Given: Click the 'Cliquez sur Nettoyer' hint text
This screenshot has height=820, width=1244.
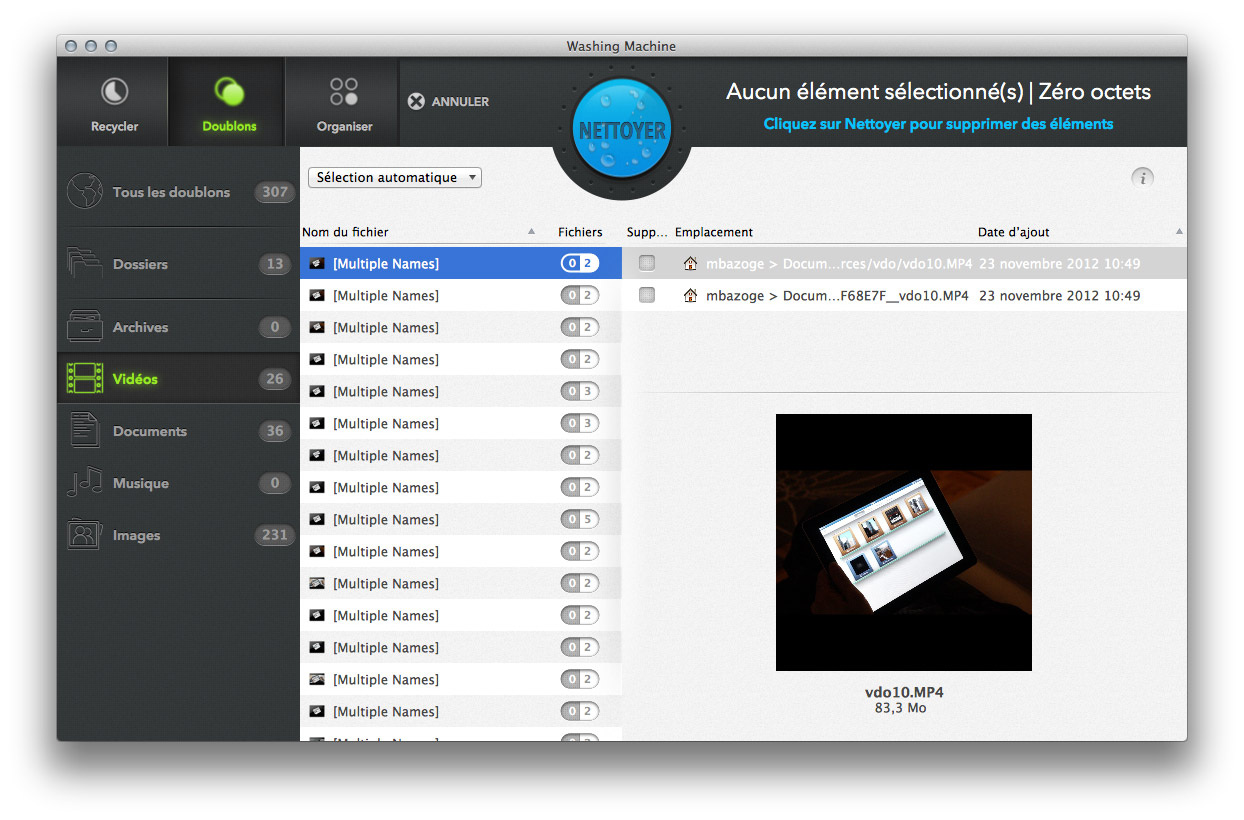Looking at the screenshot, I should [938, 124].
